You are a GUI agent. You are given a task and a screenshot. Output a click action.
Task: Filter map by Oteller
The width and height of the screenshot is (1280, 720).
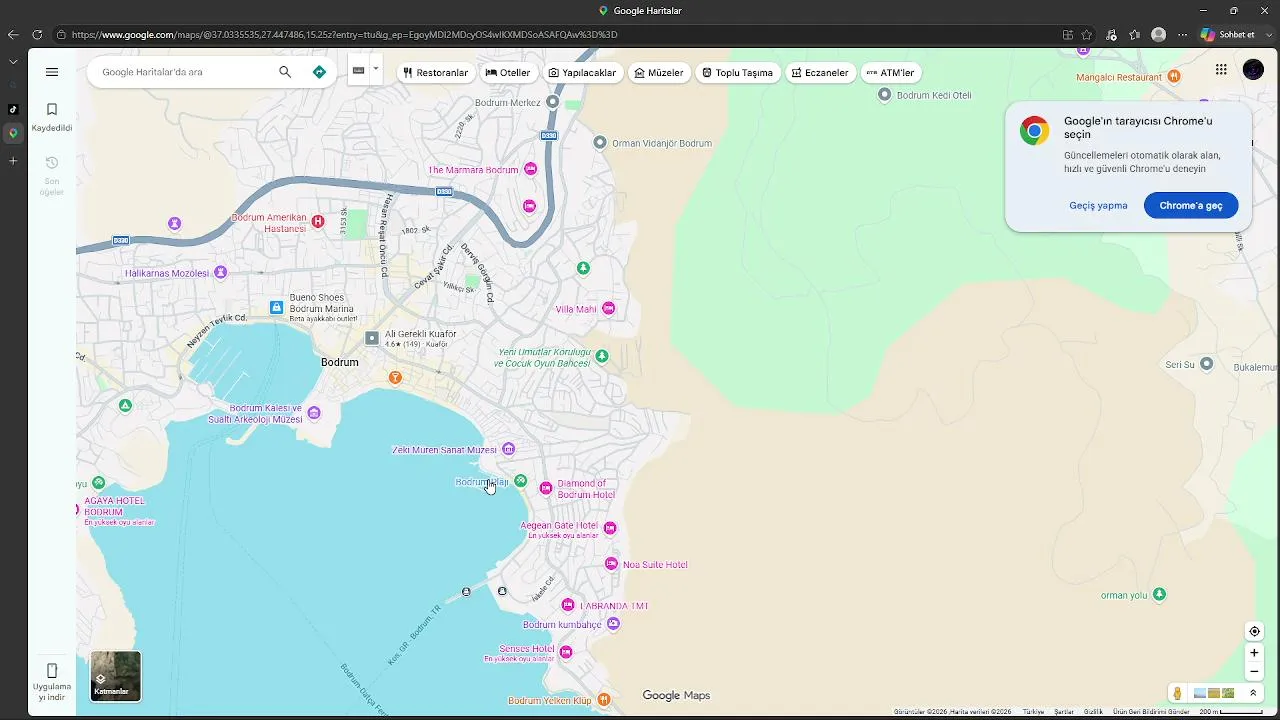(x=508, y=72)
